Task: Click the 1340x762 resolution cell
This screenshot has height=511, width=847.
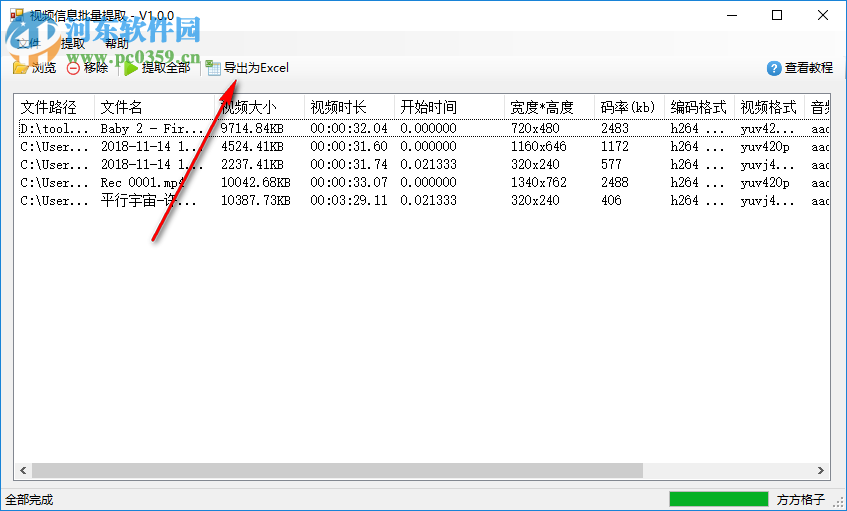Action: click(539, 183)
